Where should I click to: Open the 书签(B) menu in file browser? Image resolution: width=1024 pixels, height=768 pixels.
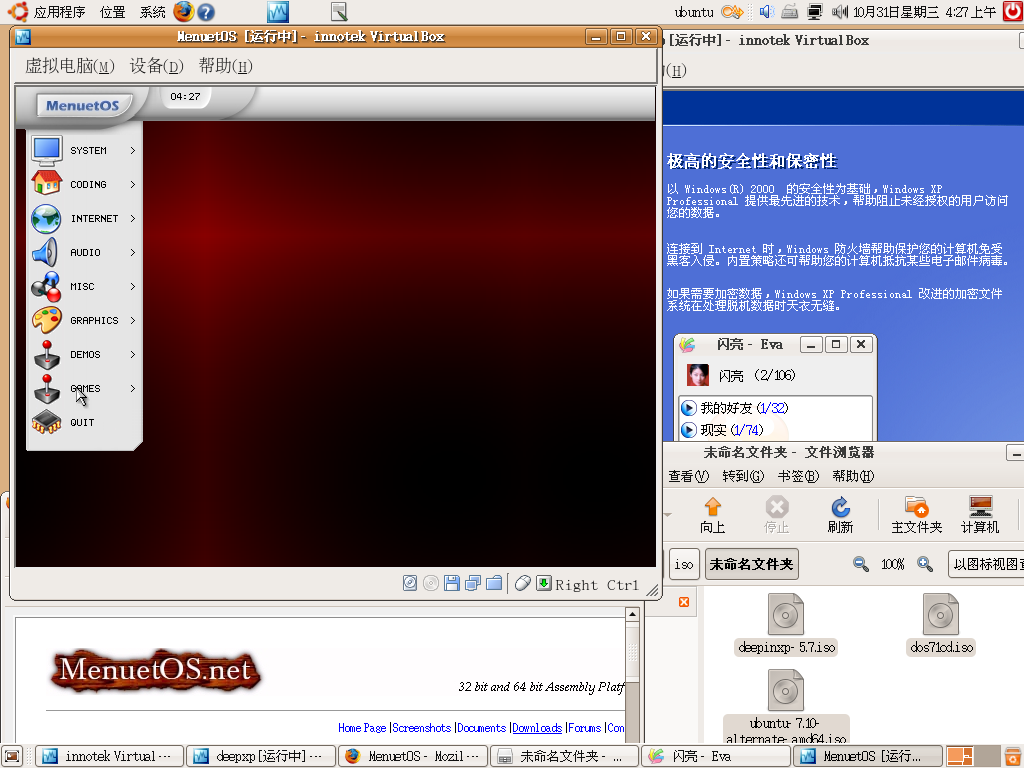798,476
